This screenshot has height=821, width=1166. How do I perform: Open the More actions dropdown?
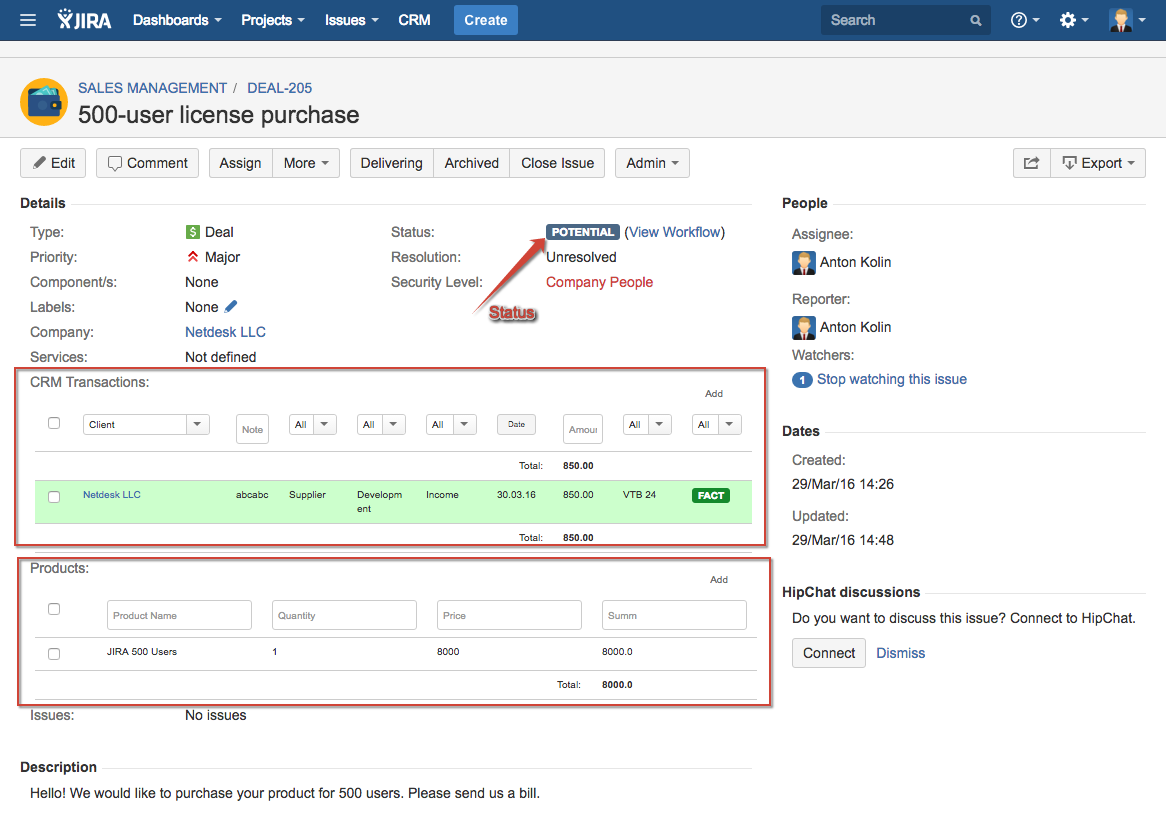(x=306, y=163)
